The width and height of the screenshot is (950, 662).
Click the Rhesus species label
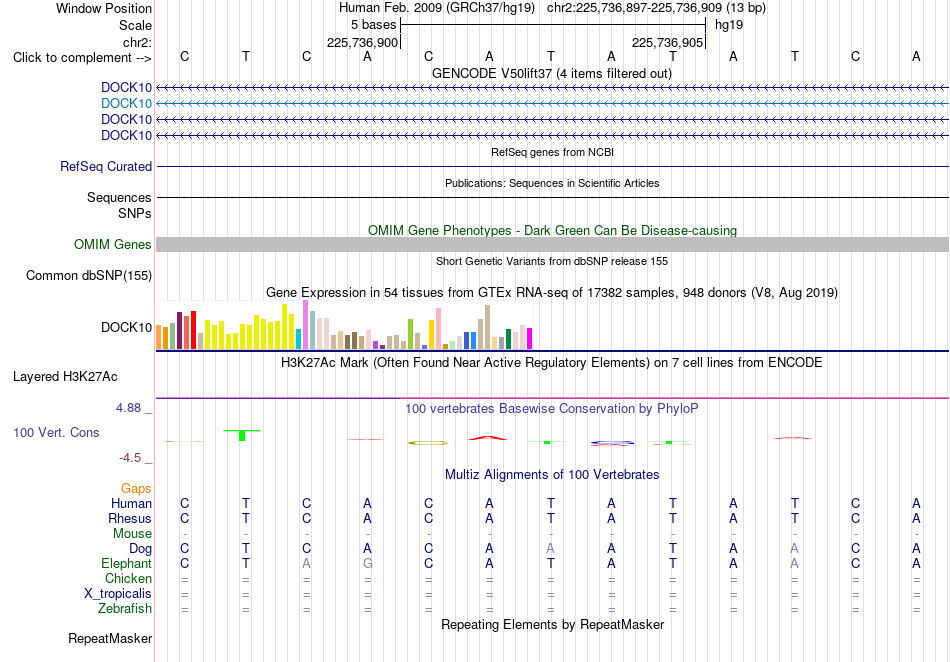point(130,518)
